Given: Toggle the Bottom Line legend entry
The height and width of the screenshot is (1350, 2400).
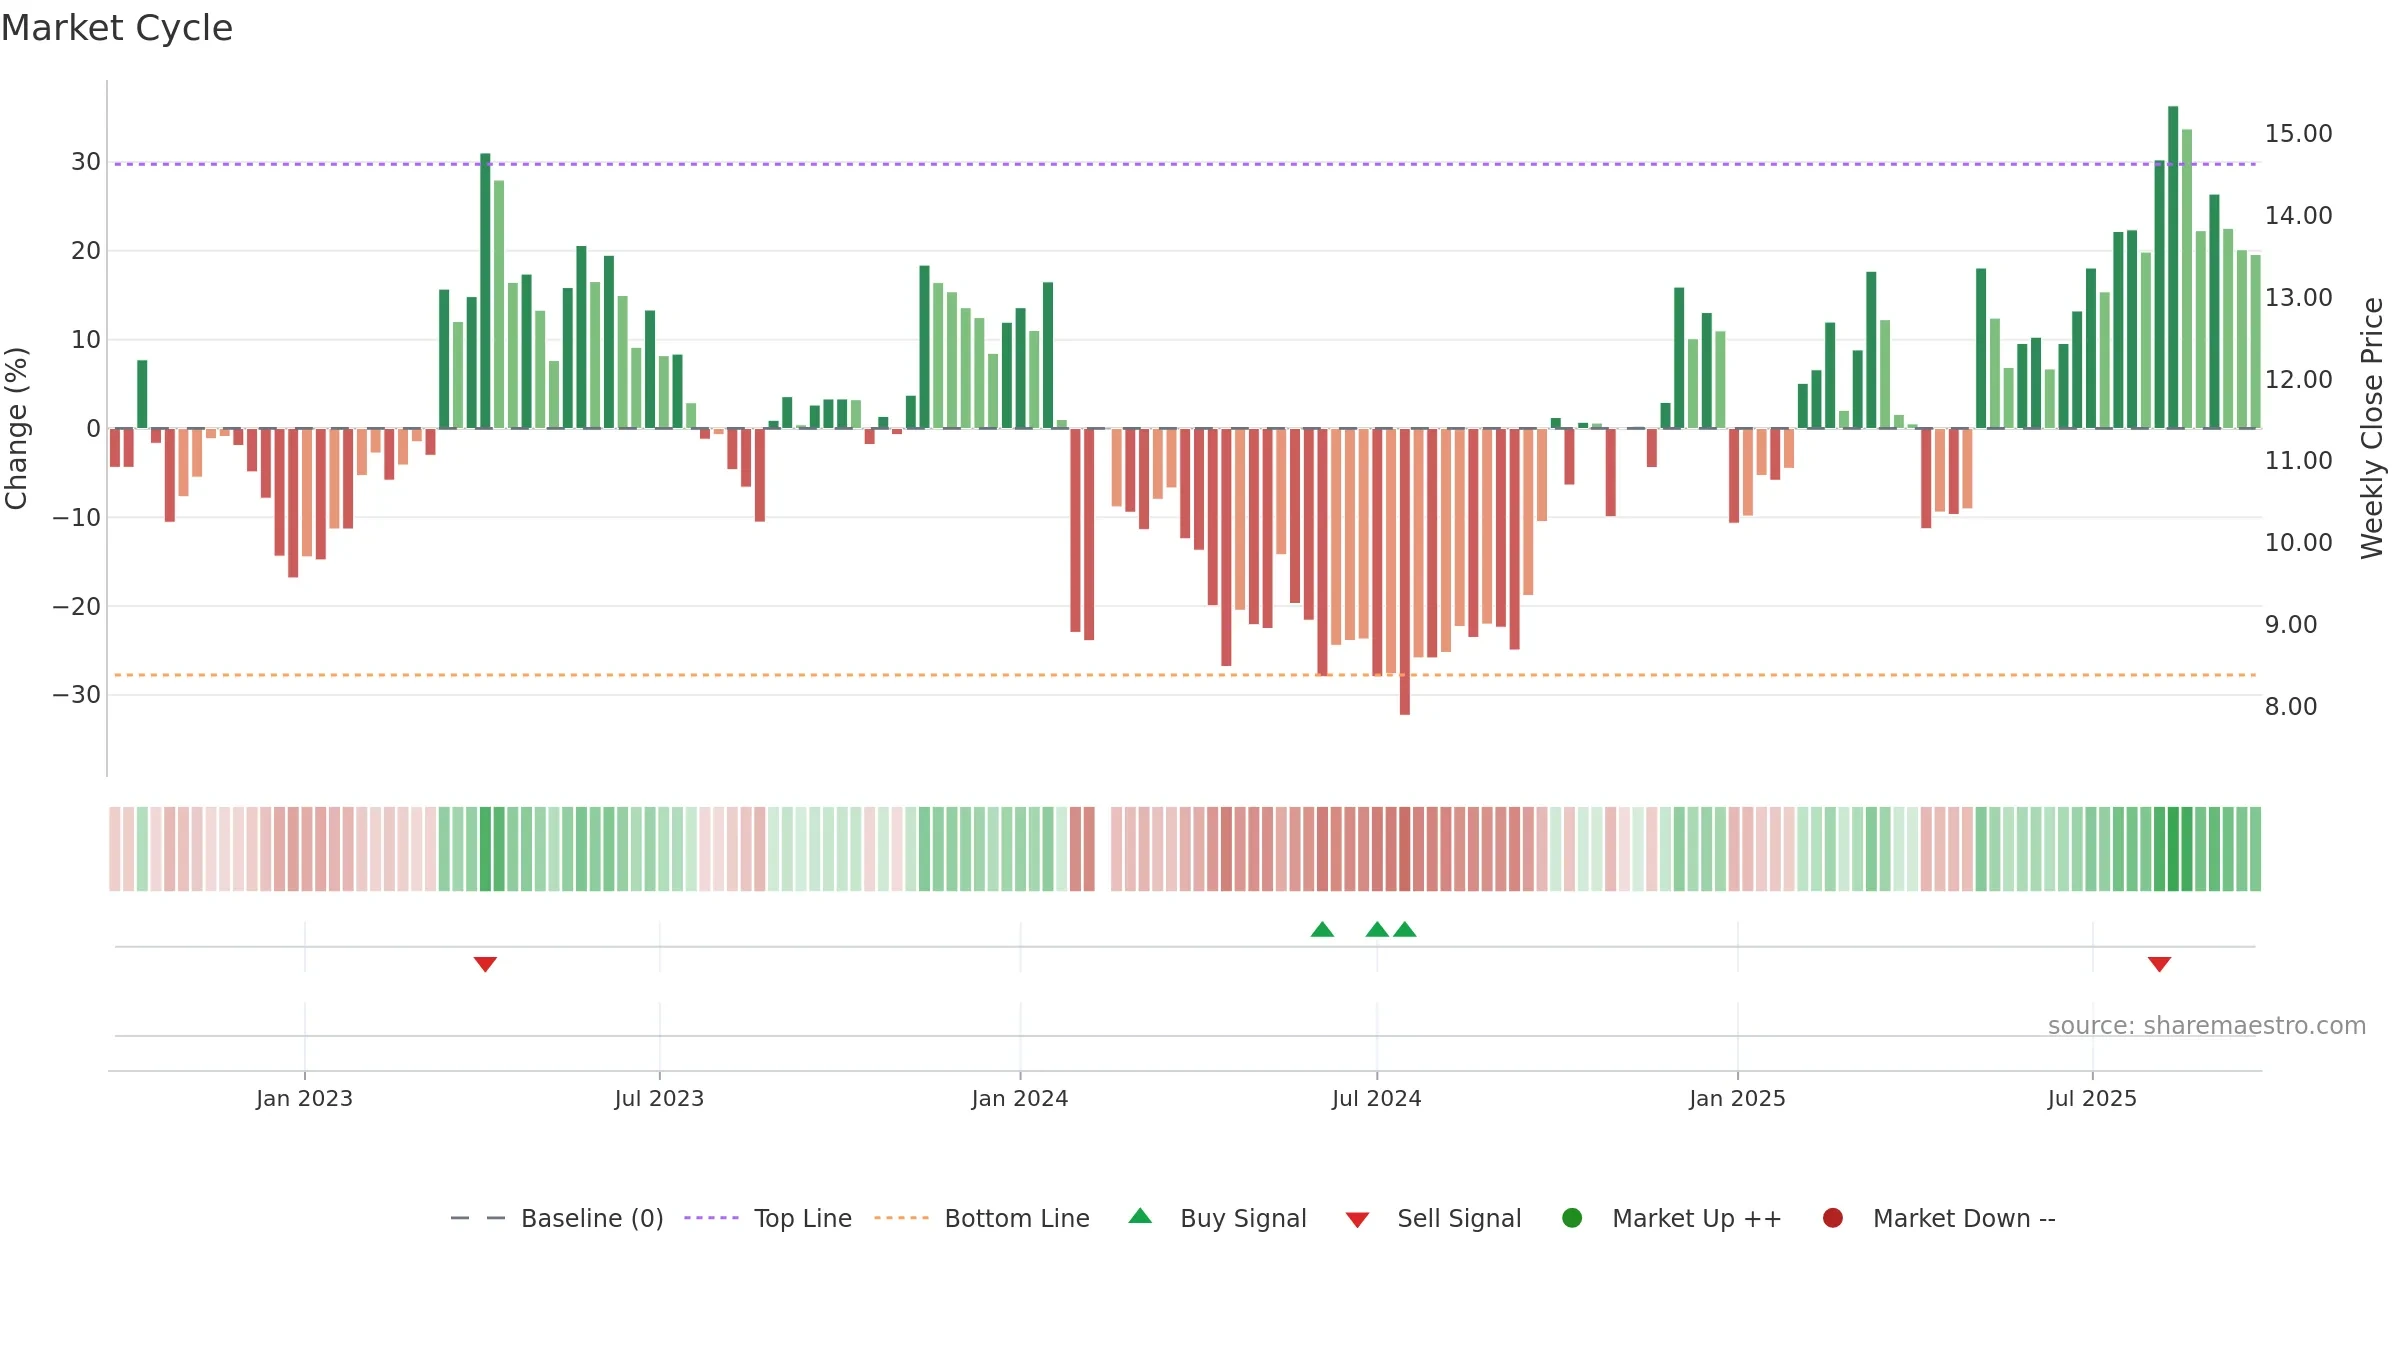Looking at the screenshot, I should [981, 1218].
